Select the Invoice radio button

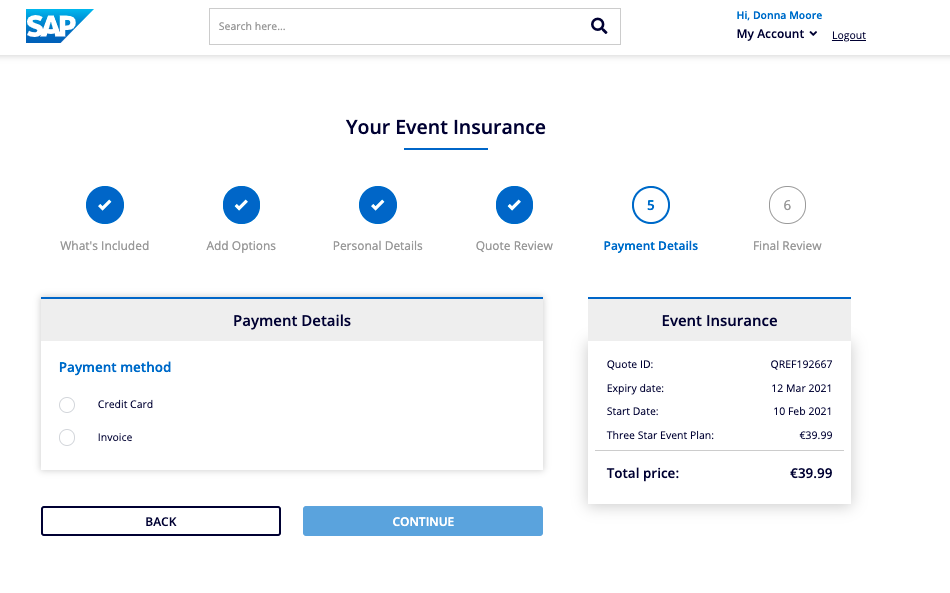pos(67,438)
